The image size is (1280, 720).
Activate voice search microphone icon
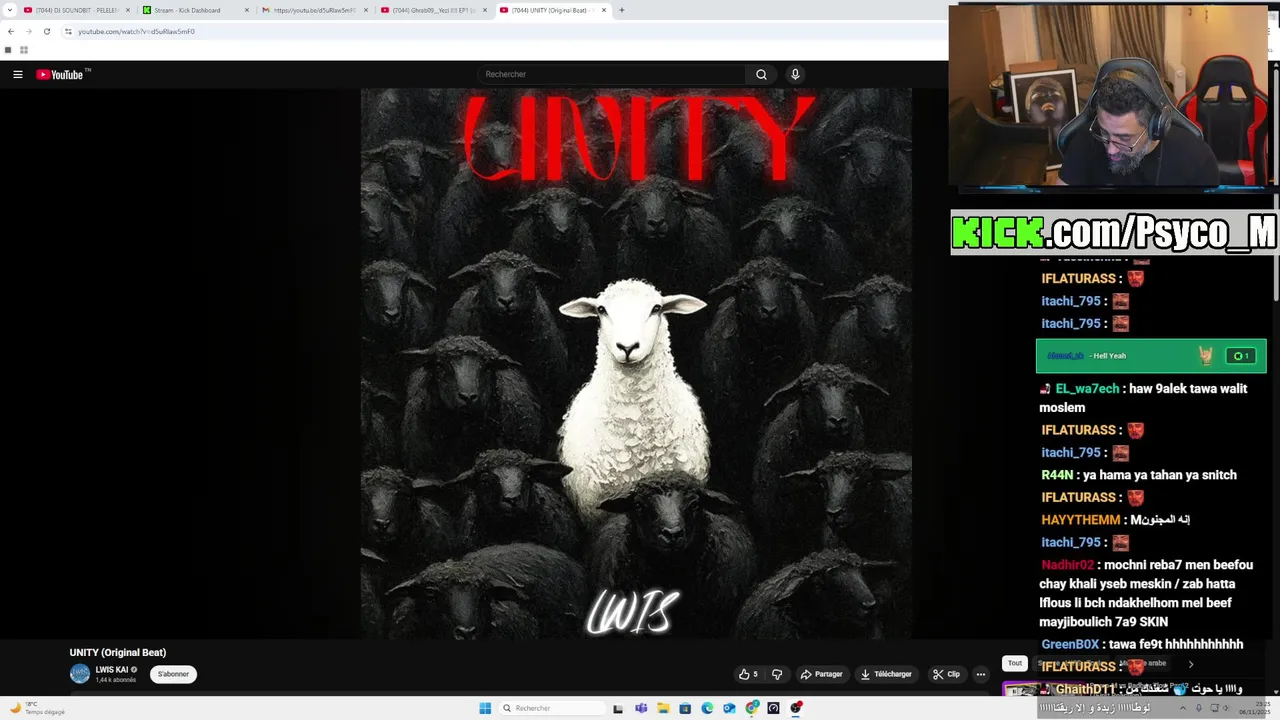(x=795, y=74)
